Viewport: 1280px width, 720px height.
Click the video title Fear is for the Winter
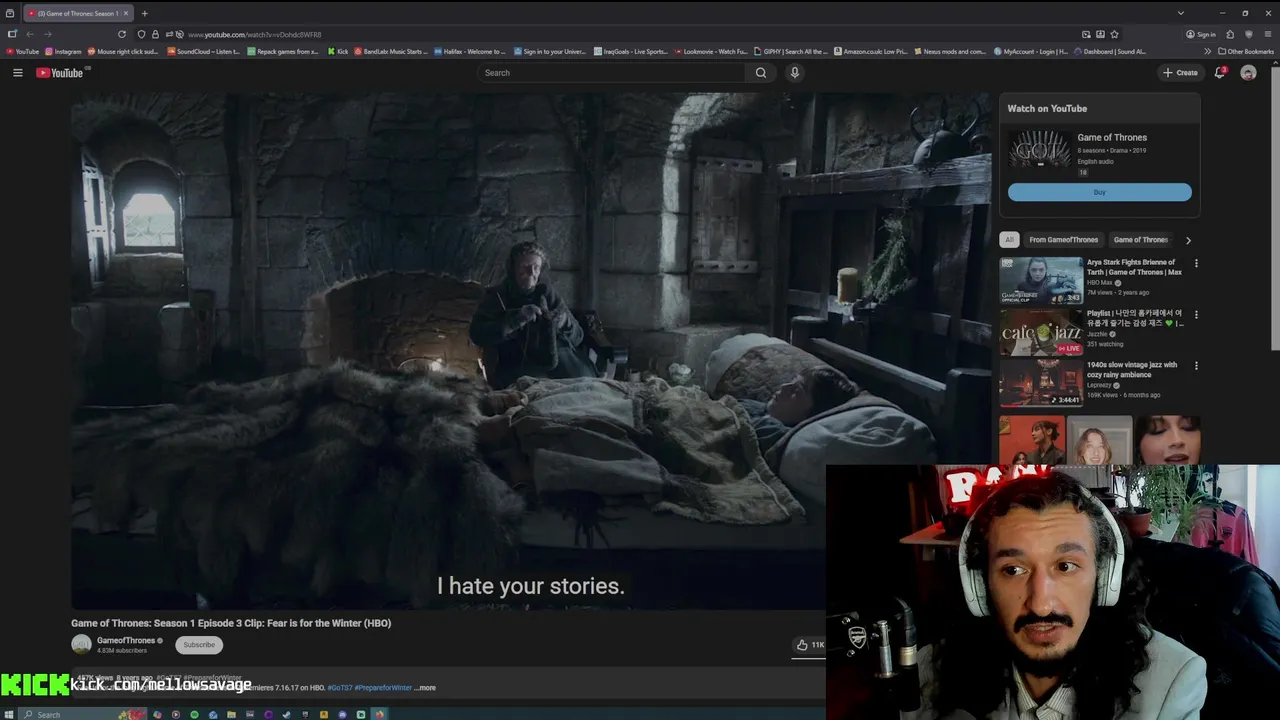pos(231,623)
